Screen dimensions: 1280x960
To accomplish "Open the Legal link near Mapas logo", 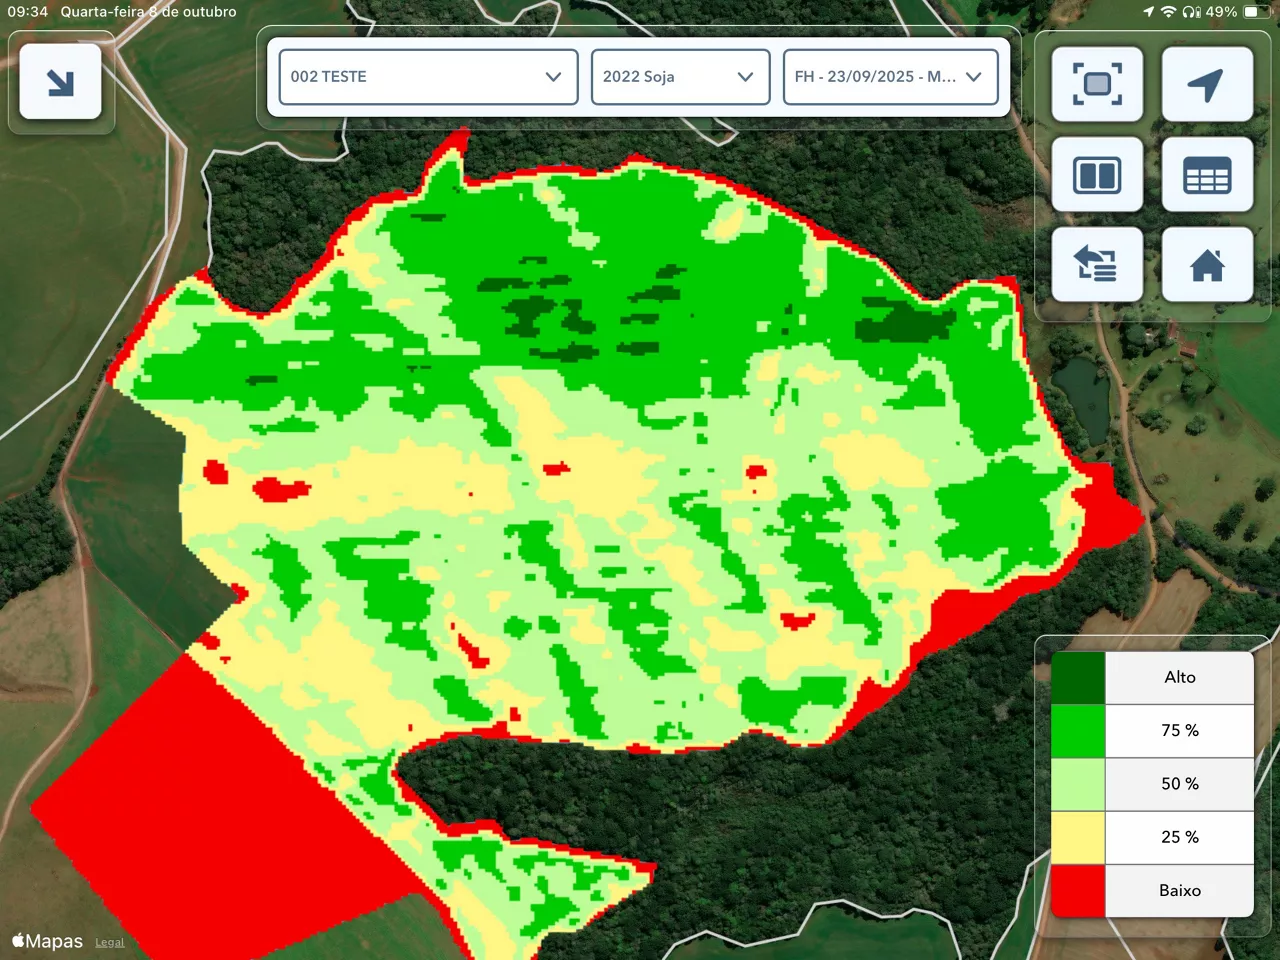I will [x=110, y=943].
